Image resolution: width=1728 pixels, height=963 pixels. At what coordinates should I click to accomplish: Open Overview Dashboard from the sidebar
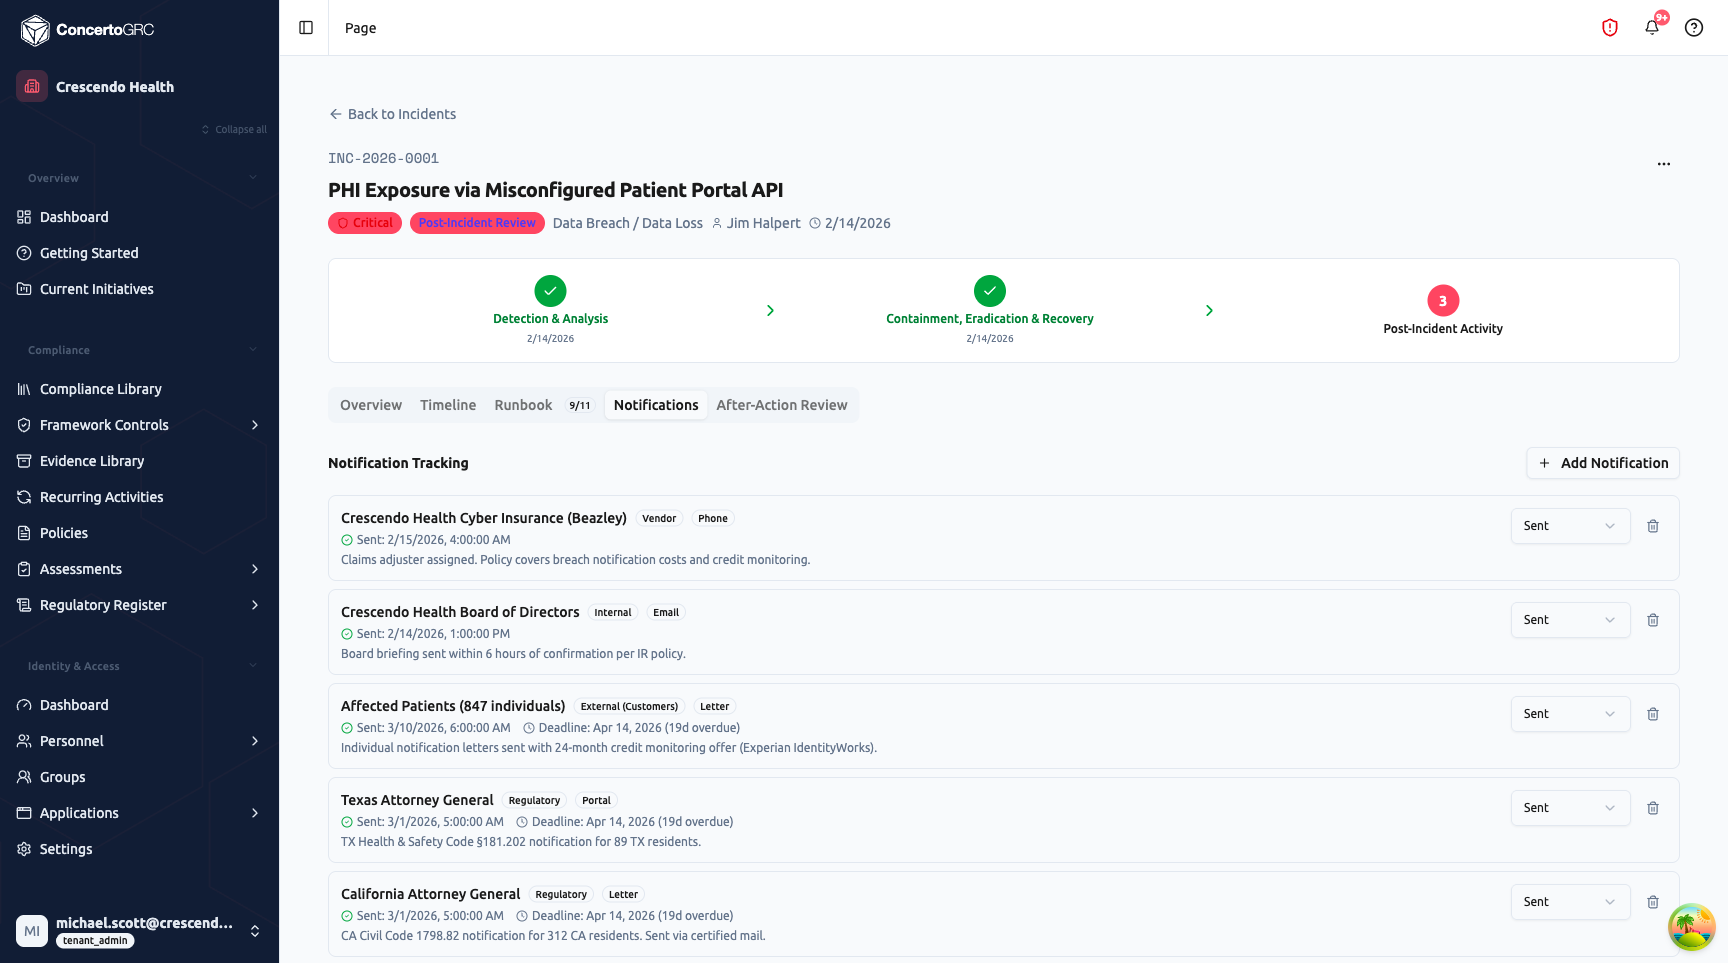pyautogui.click(x=139, y=217)
